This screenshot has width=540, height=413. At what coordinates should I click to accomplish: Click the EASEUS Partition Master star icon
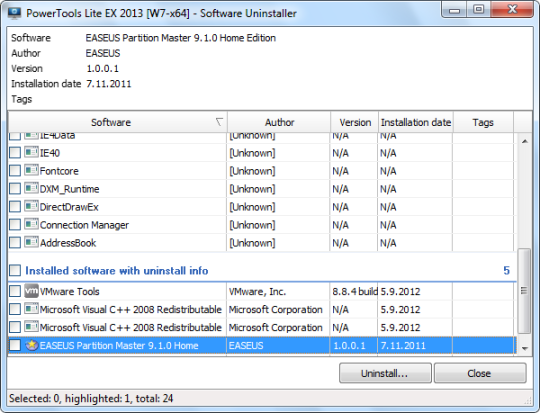pos(31,345)
